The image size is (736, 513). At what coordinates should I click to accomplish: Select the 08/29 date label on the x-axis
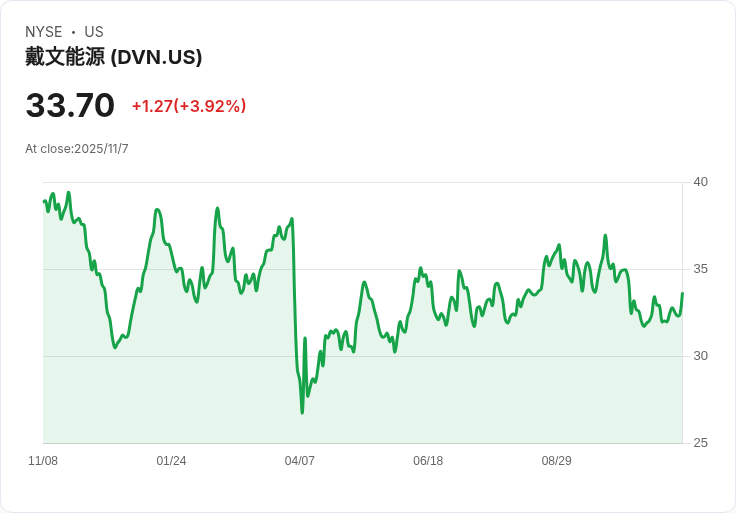[557, 461]
